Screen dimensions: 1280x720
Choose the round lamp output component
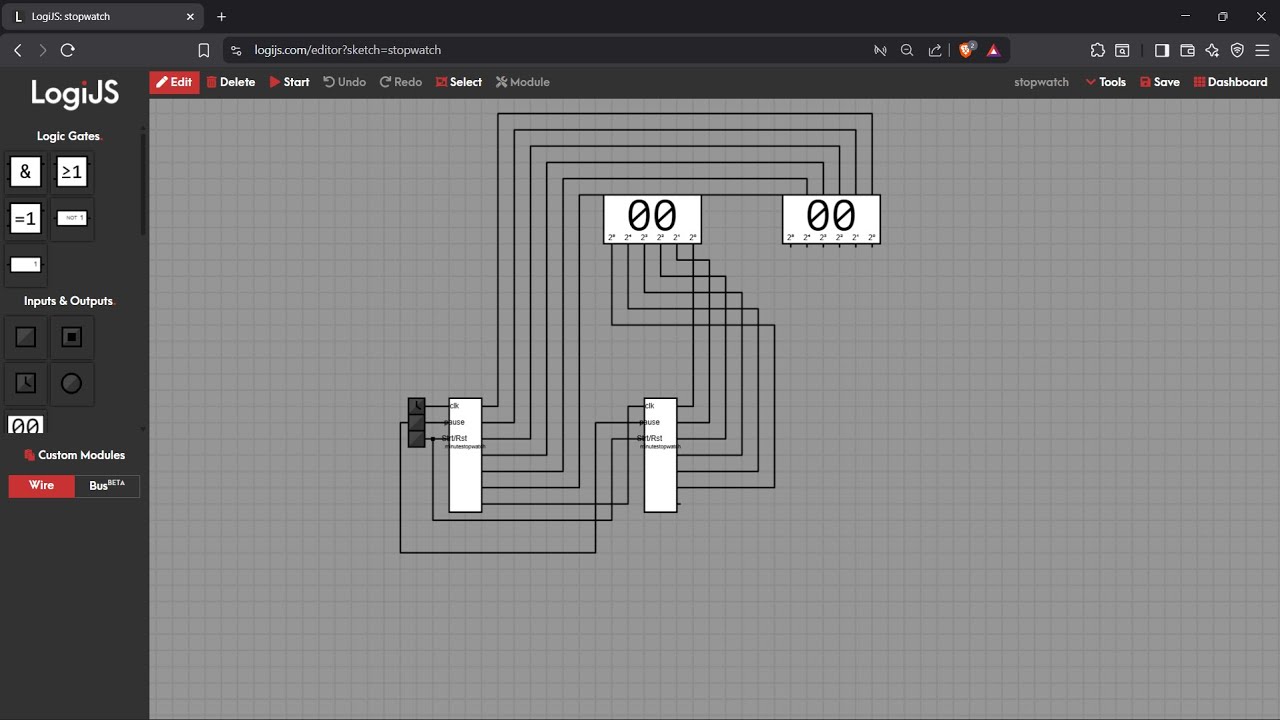click(x=72, y=384)
